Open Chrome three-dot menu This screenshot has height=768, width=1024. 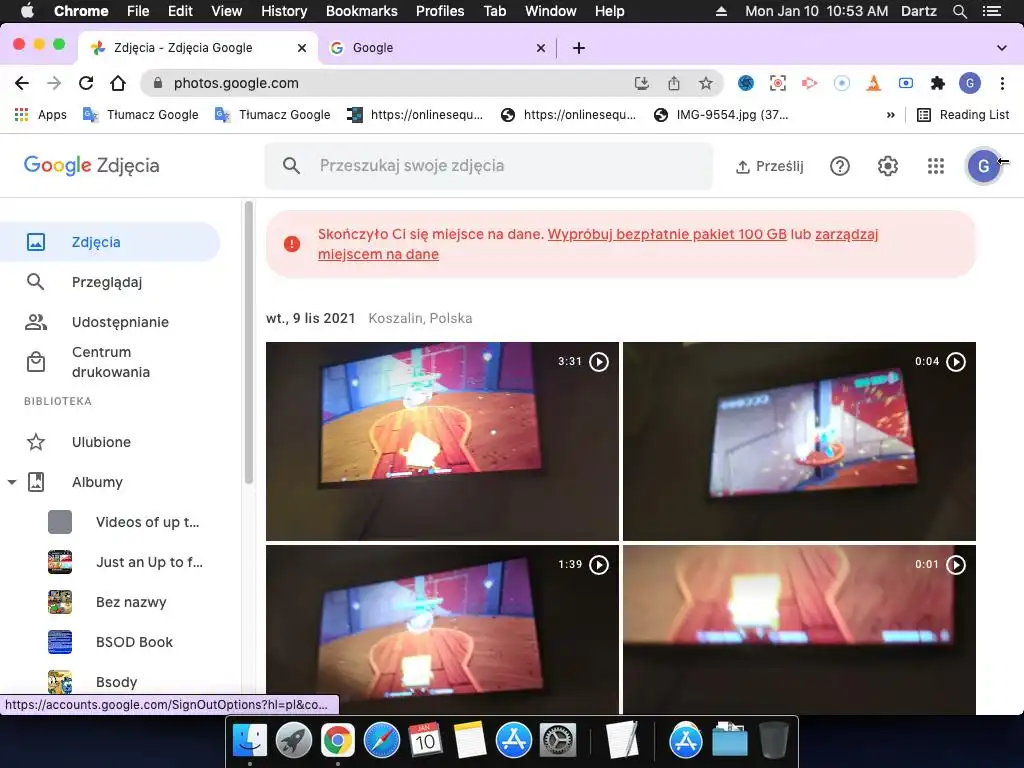(x=1002, y=83)
